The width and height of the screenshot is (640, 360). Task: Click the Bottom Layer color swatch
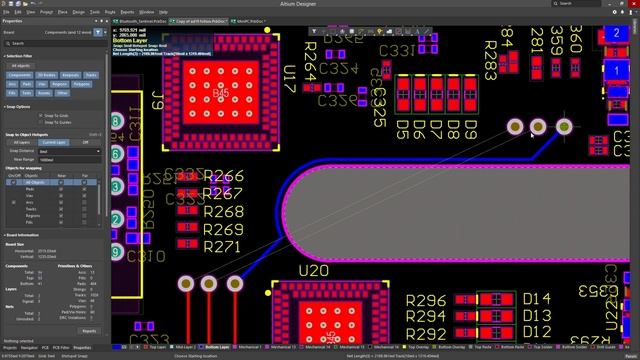(201, 347)
